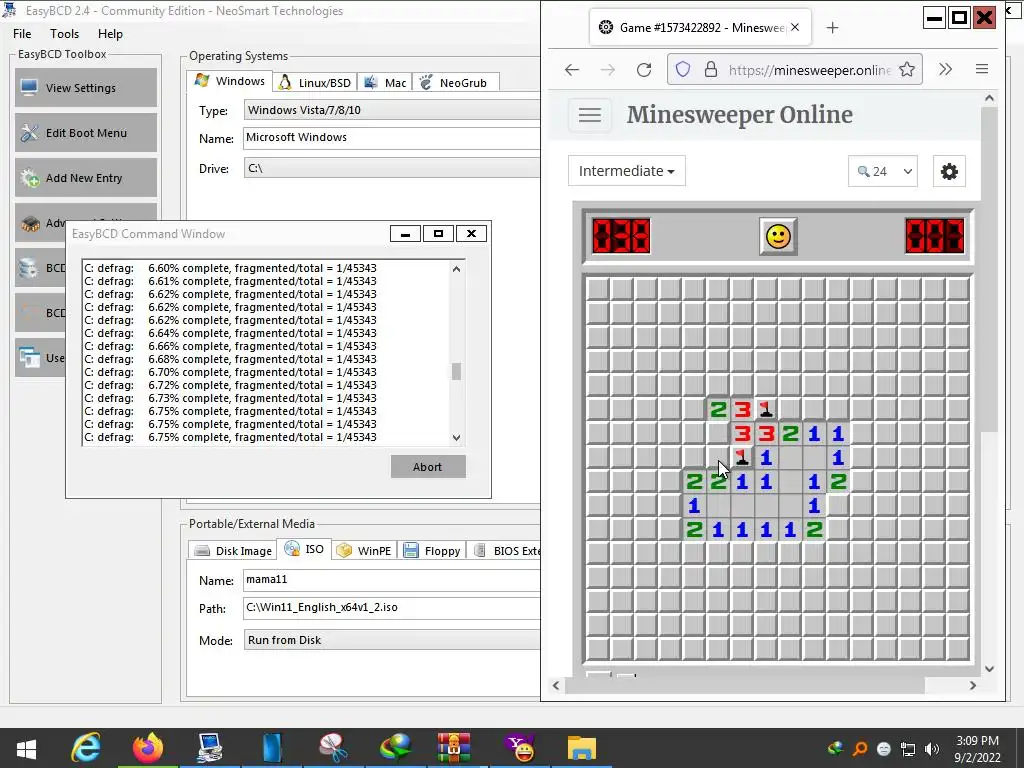1024x768 pixels.
Task: Open the zoom level 24 dropdown
Action: pos(882,171)
